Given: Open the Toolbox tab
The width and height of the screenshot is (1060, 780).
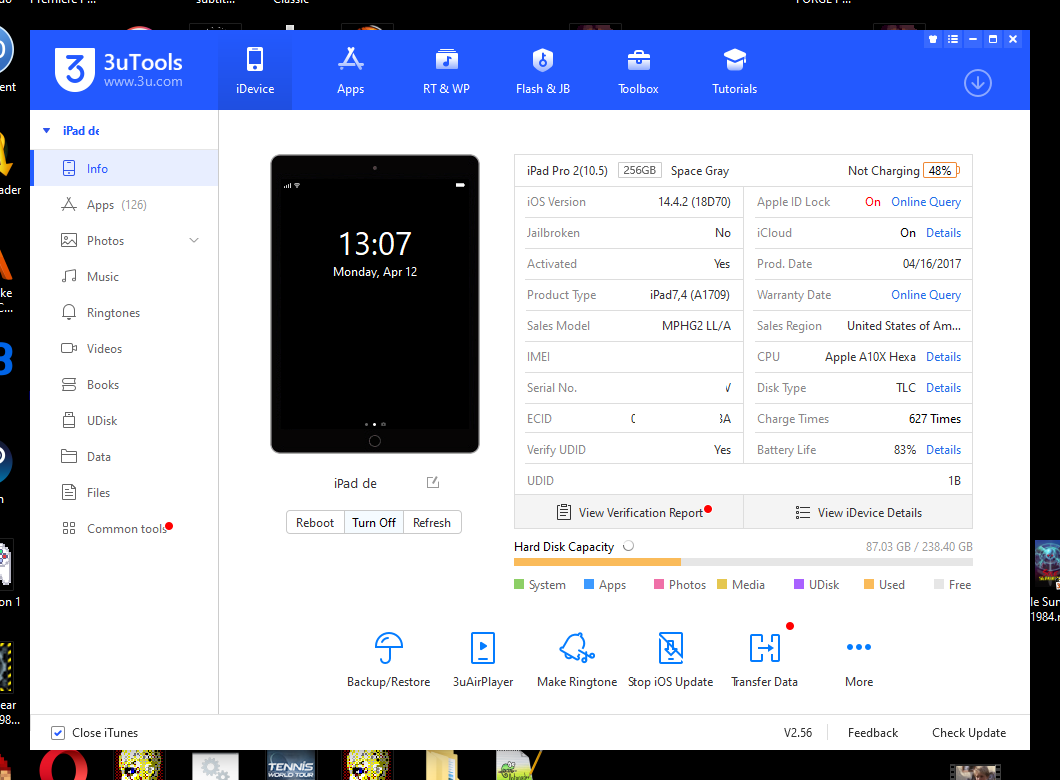Looking at the screenshot, I should 638,70.
